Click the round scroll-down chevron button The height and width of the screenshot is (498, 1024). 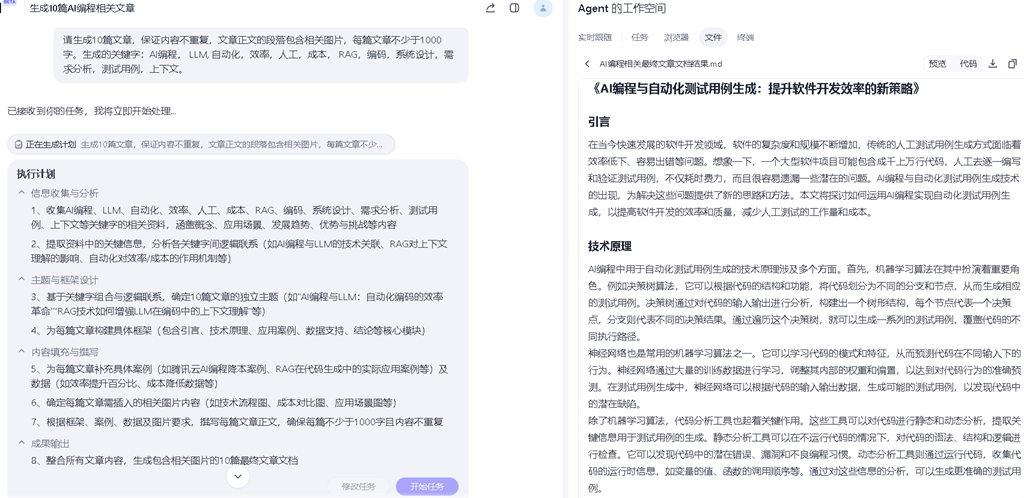coord(238,476)
